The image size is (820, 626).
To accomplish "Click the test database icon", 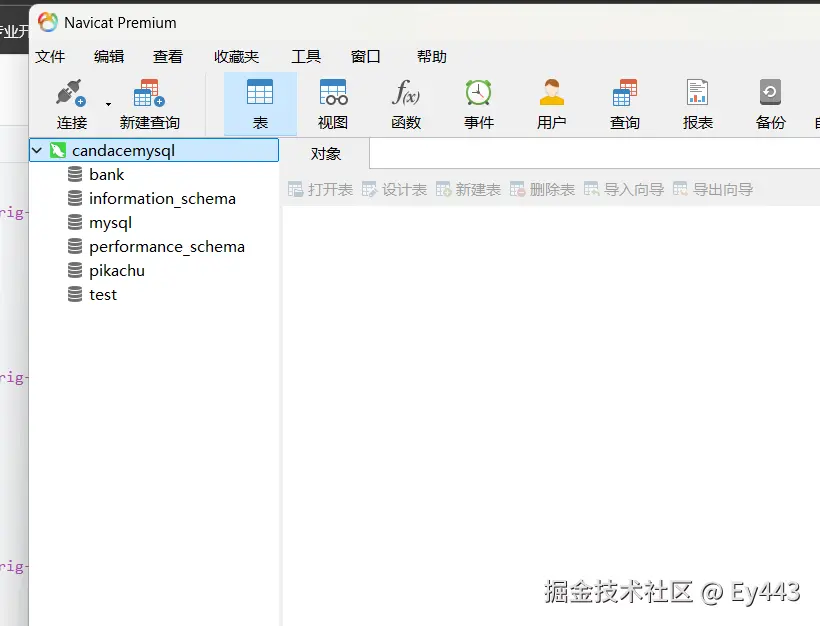I will pos(75,294).
